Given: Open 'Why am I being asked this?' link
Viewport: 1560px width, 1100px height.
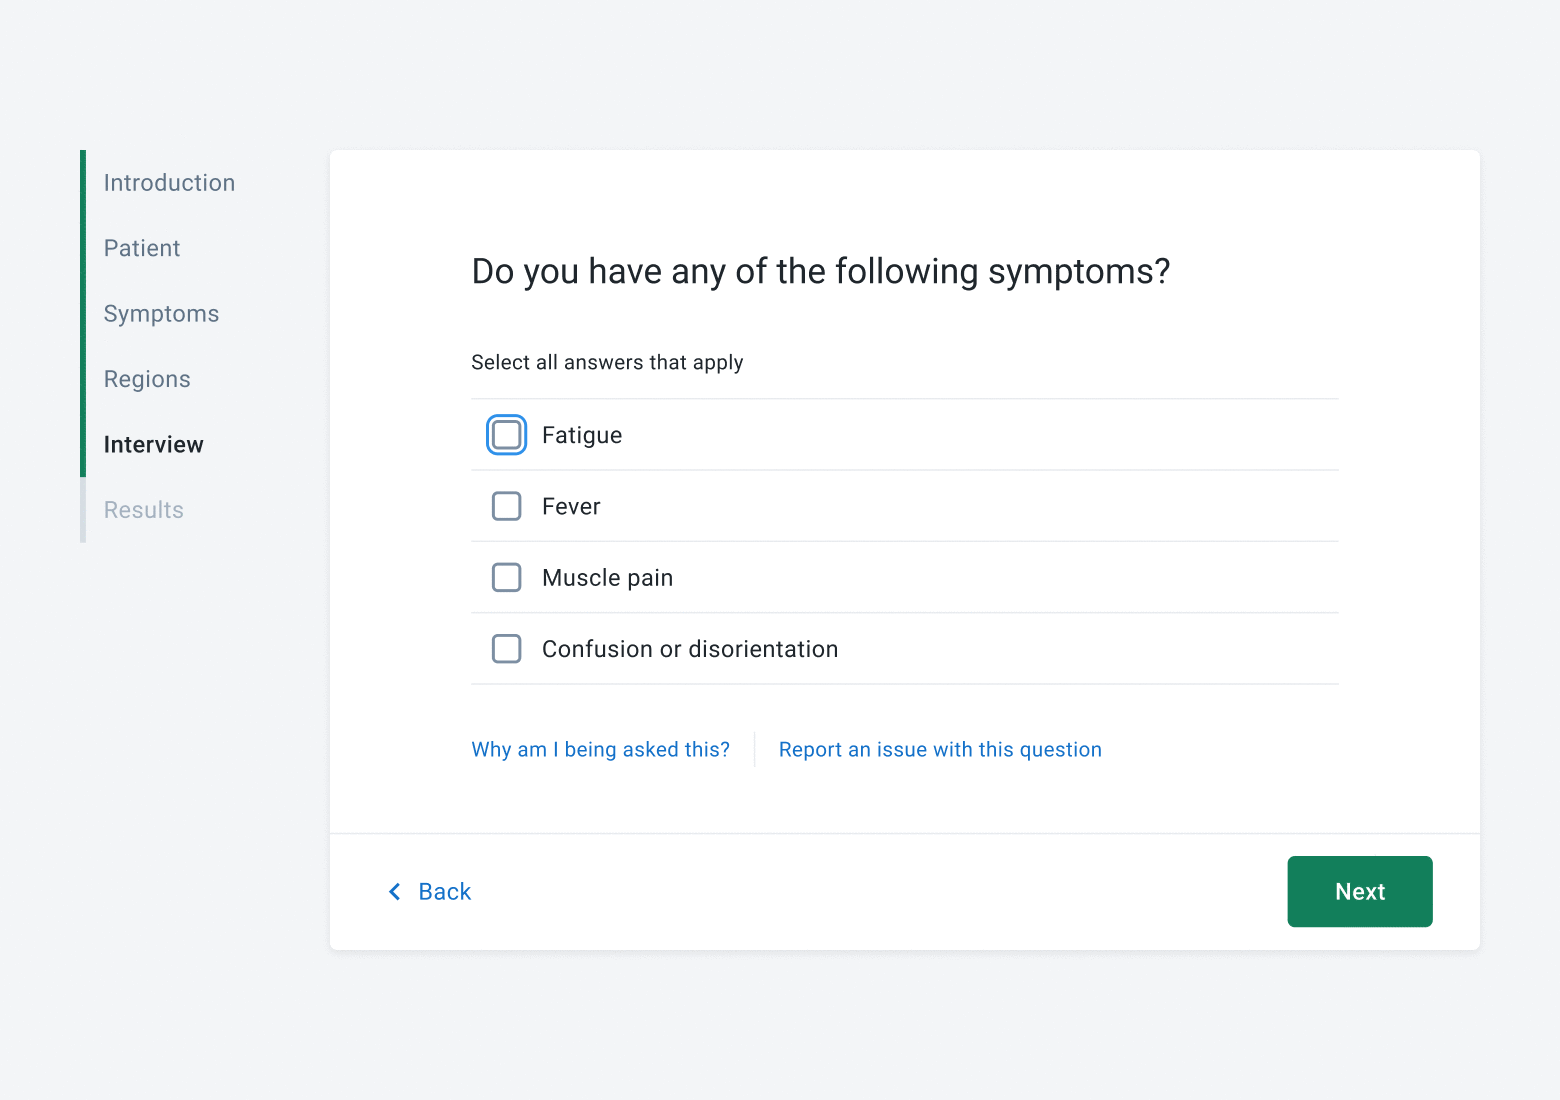Looking at the screenshot, I should point(600,749).
